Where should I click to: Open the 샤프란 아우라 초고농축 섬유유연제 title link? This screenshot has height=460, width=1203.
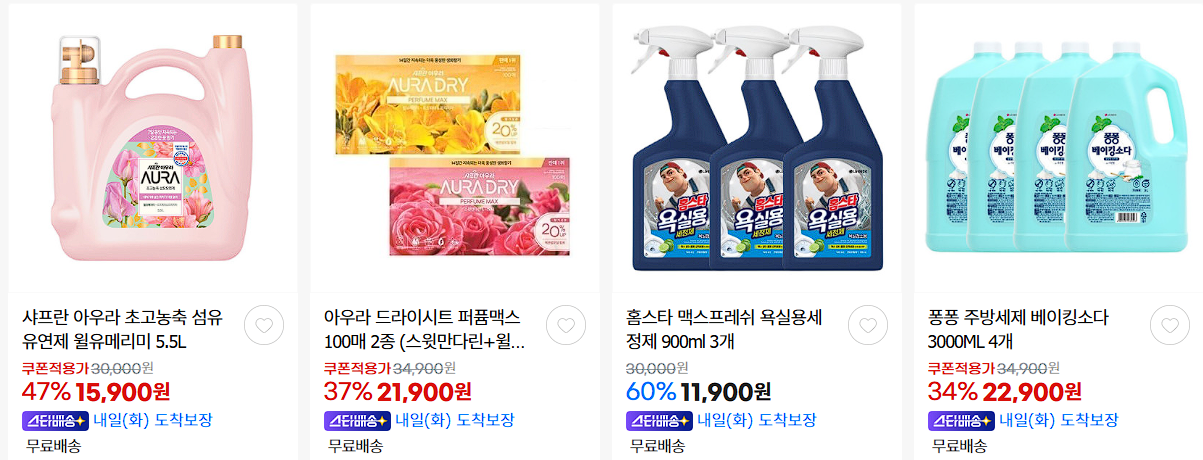[x=122, y=331]
